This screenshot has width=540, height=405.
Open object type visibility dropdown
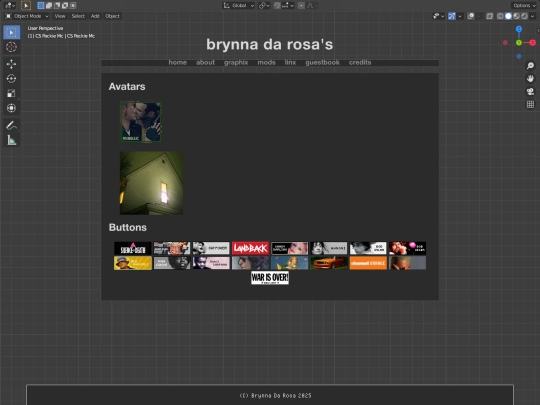tap(438, 16)
